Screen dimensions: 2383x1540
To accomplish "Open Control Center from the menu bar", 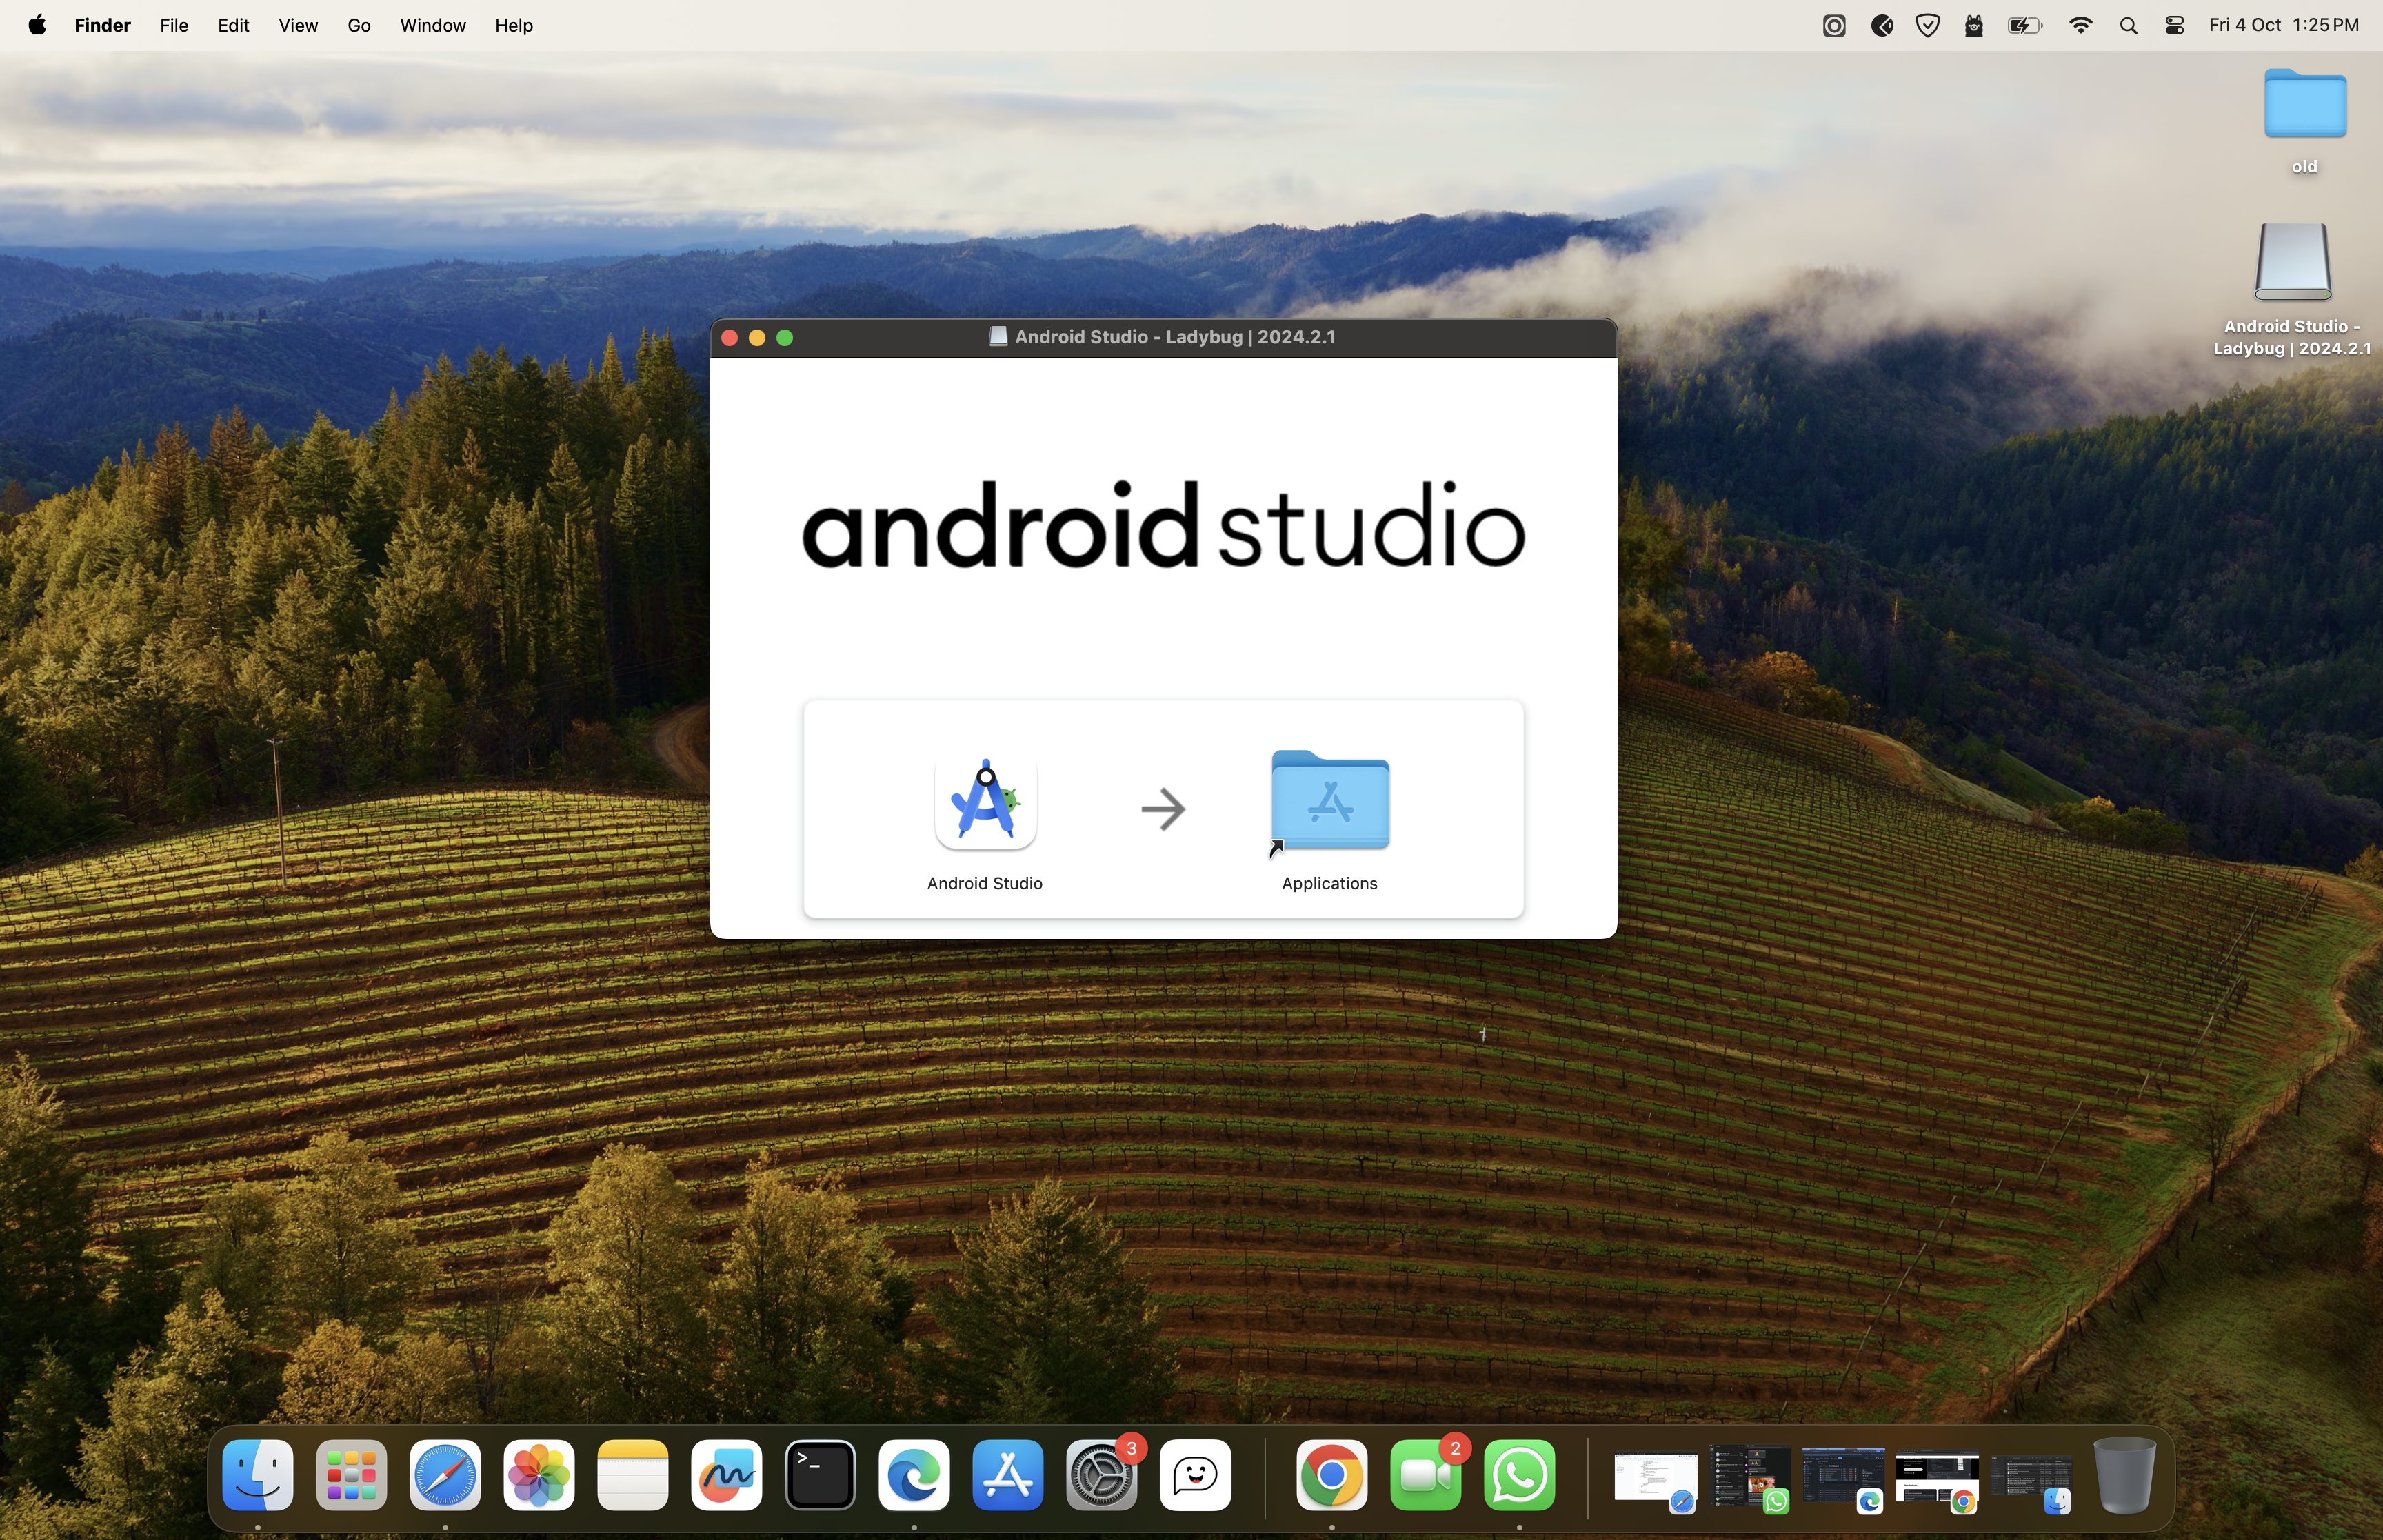I will click(2174, 26).
